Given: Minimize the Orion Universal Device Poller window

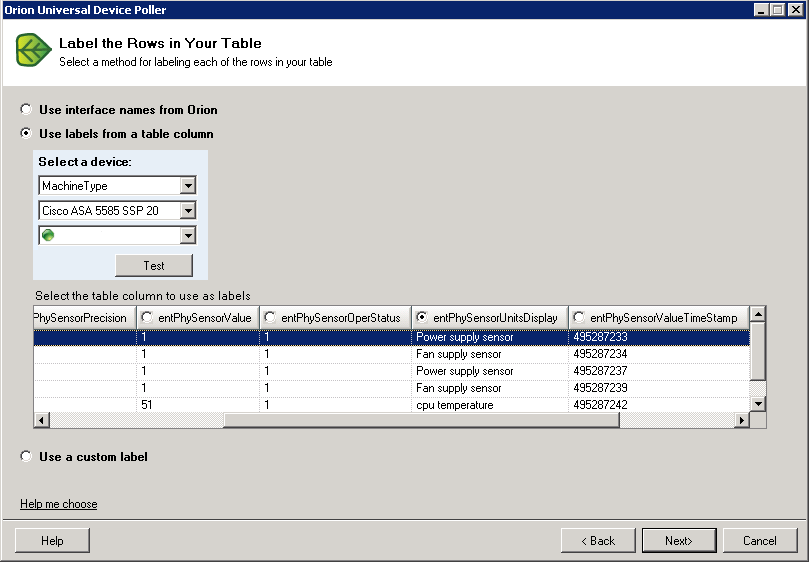Looking at the screenshot, I should click(x=761, y=10).
